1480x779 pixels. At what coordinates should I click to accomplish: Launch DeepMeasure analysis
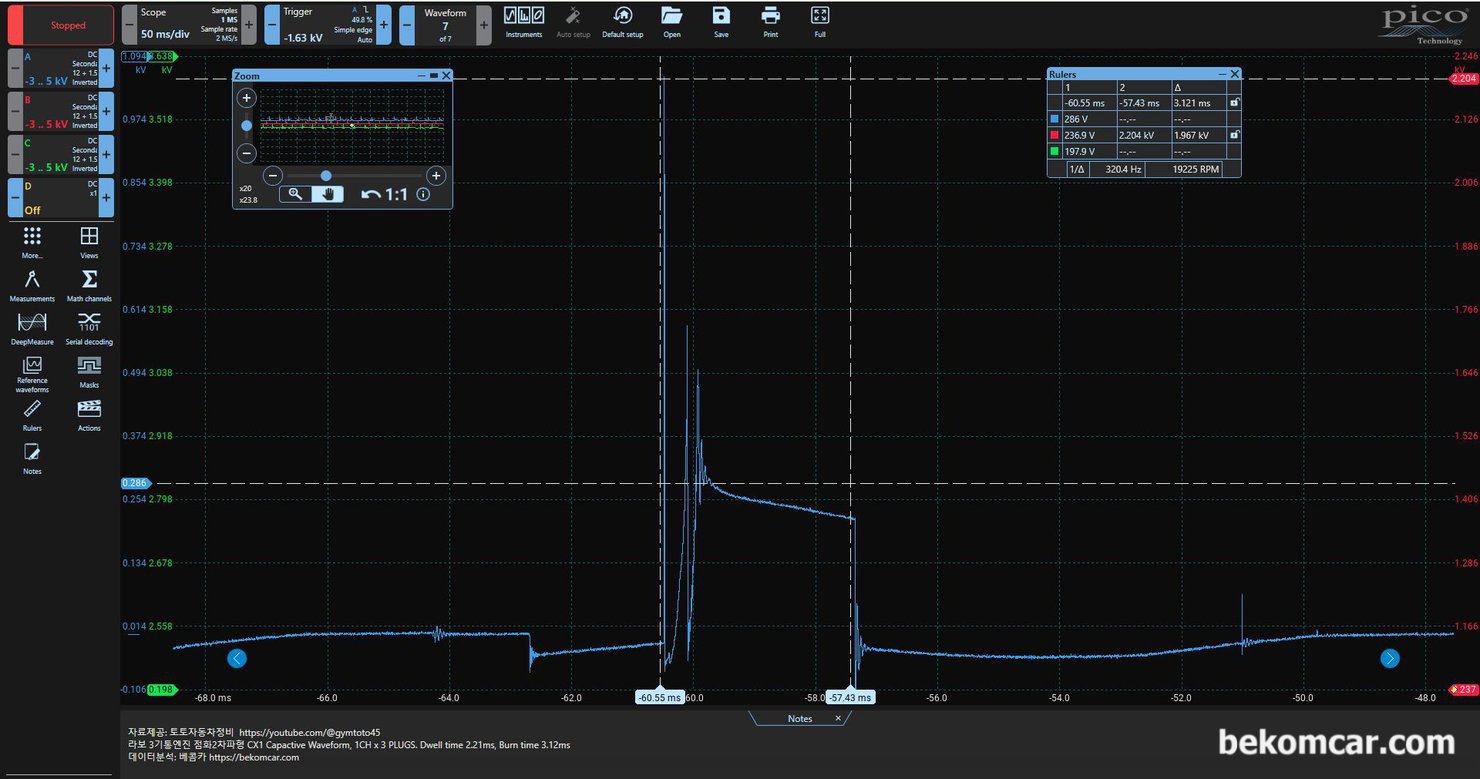click(x=32, y=327)
